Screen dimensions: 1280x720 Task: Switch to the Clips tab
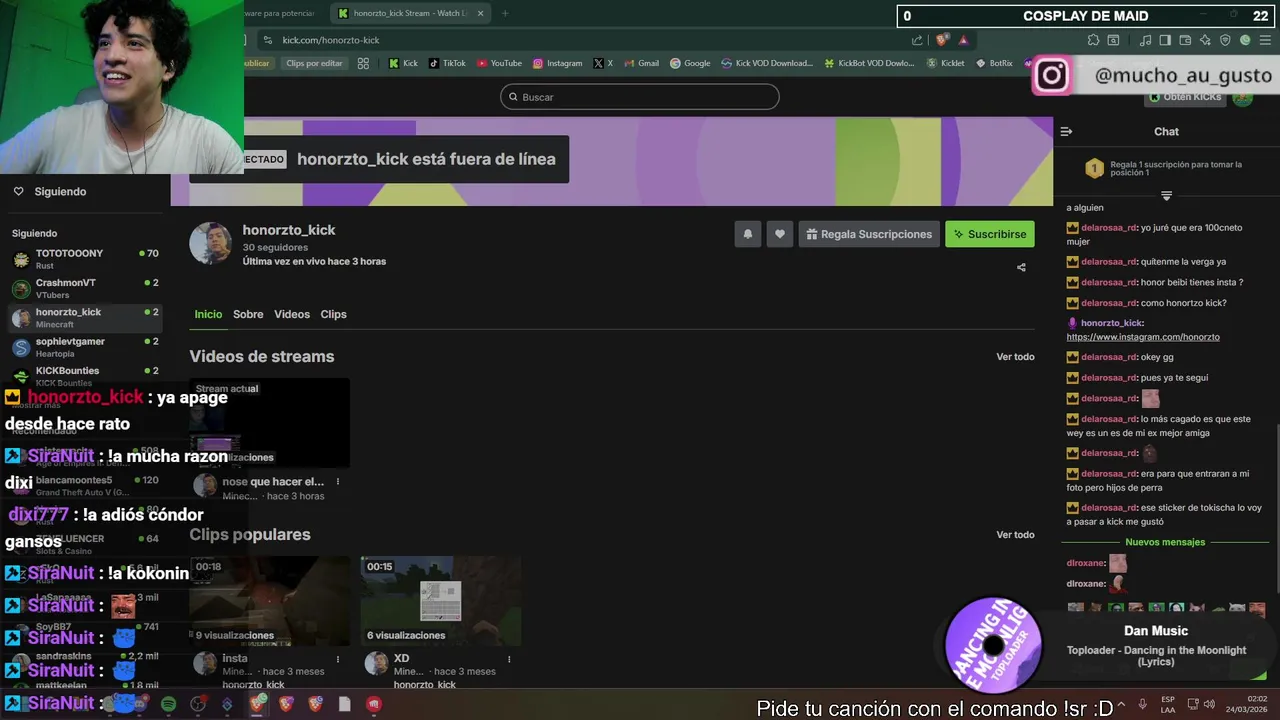click(x=333, y=314)
